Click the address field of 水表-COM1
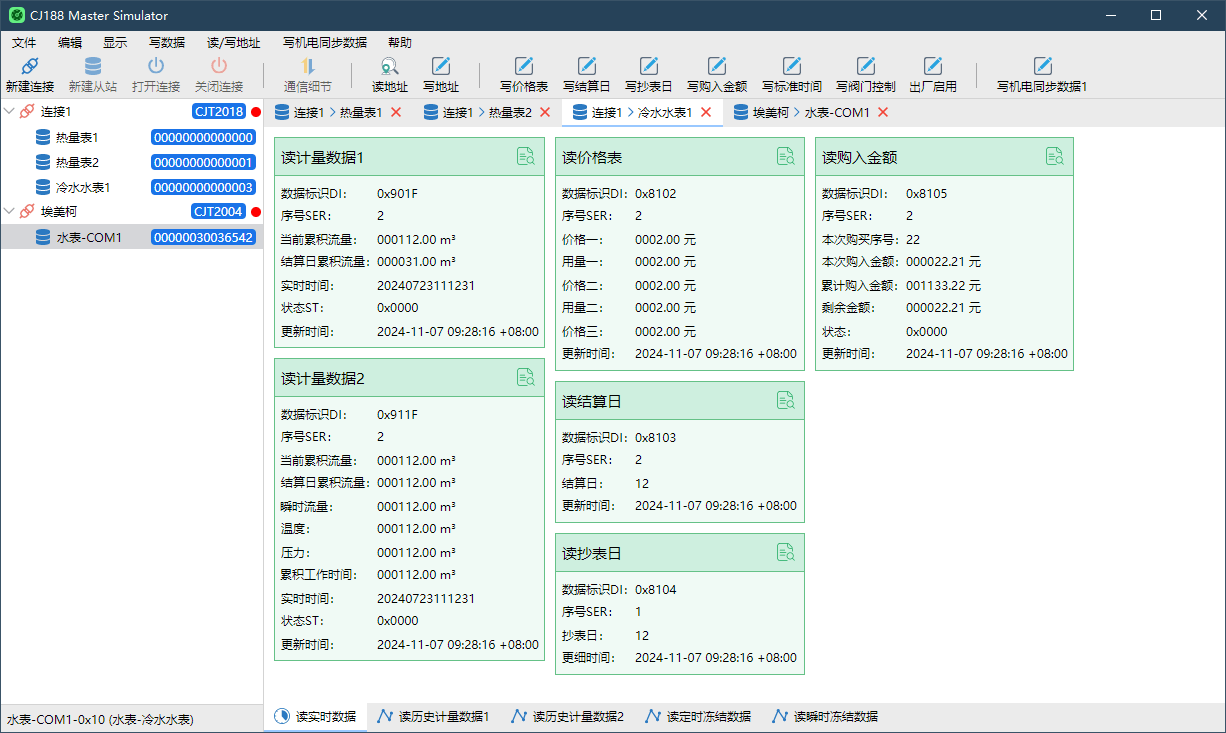Viewport: 1226px width, 733px height. click(203, 236)
